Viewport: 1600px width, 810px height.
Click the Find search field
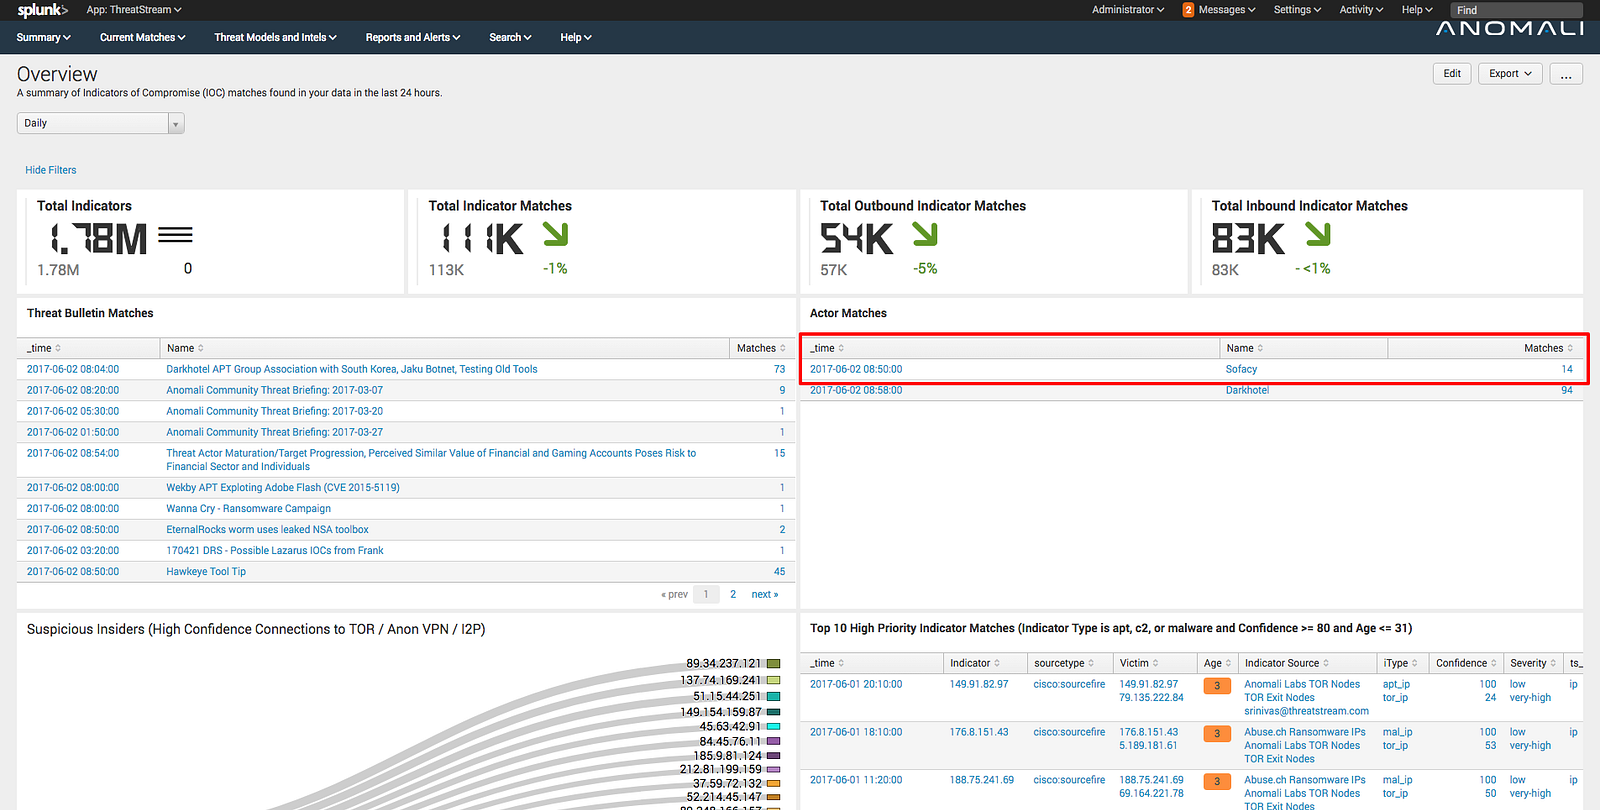(1516, 10)
